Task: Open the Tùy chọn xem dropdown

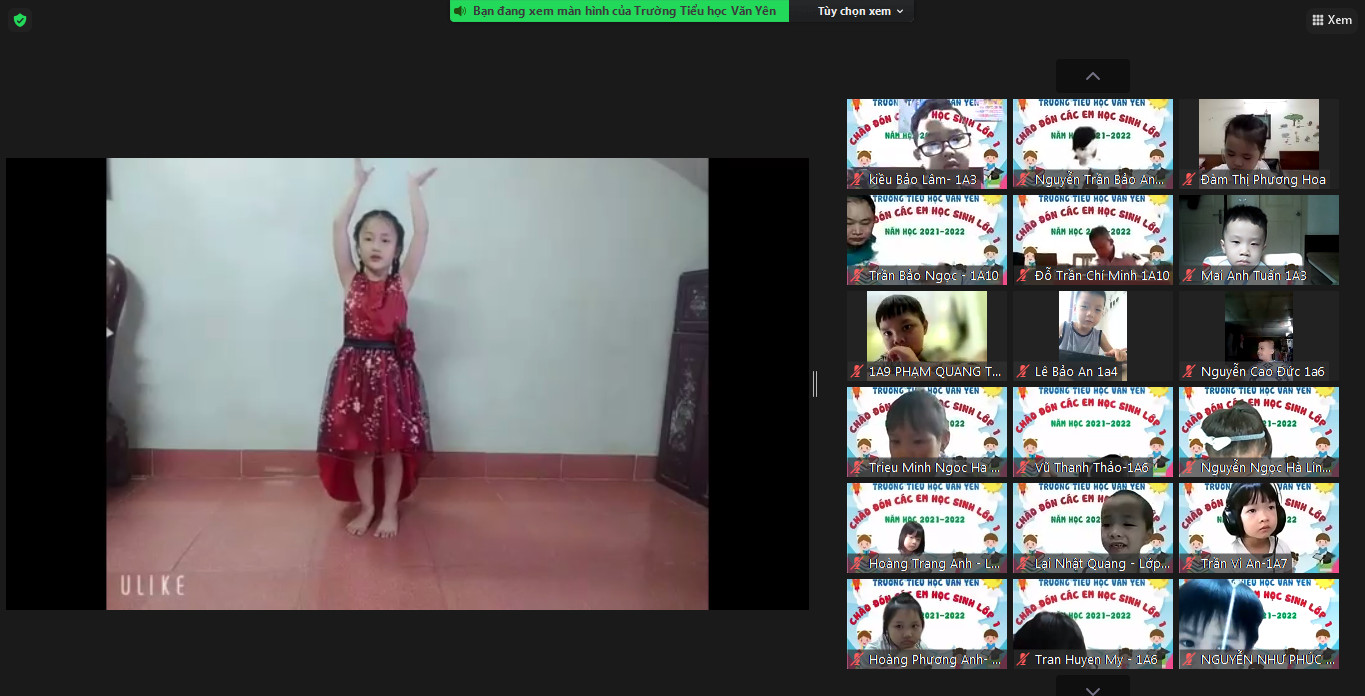Action: click(x=860, y=11)
